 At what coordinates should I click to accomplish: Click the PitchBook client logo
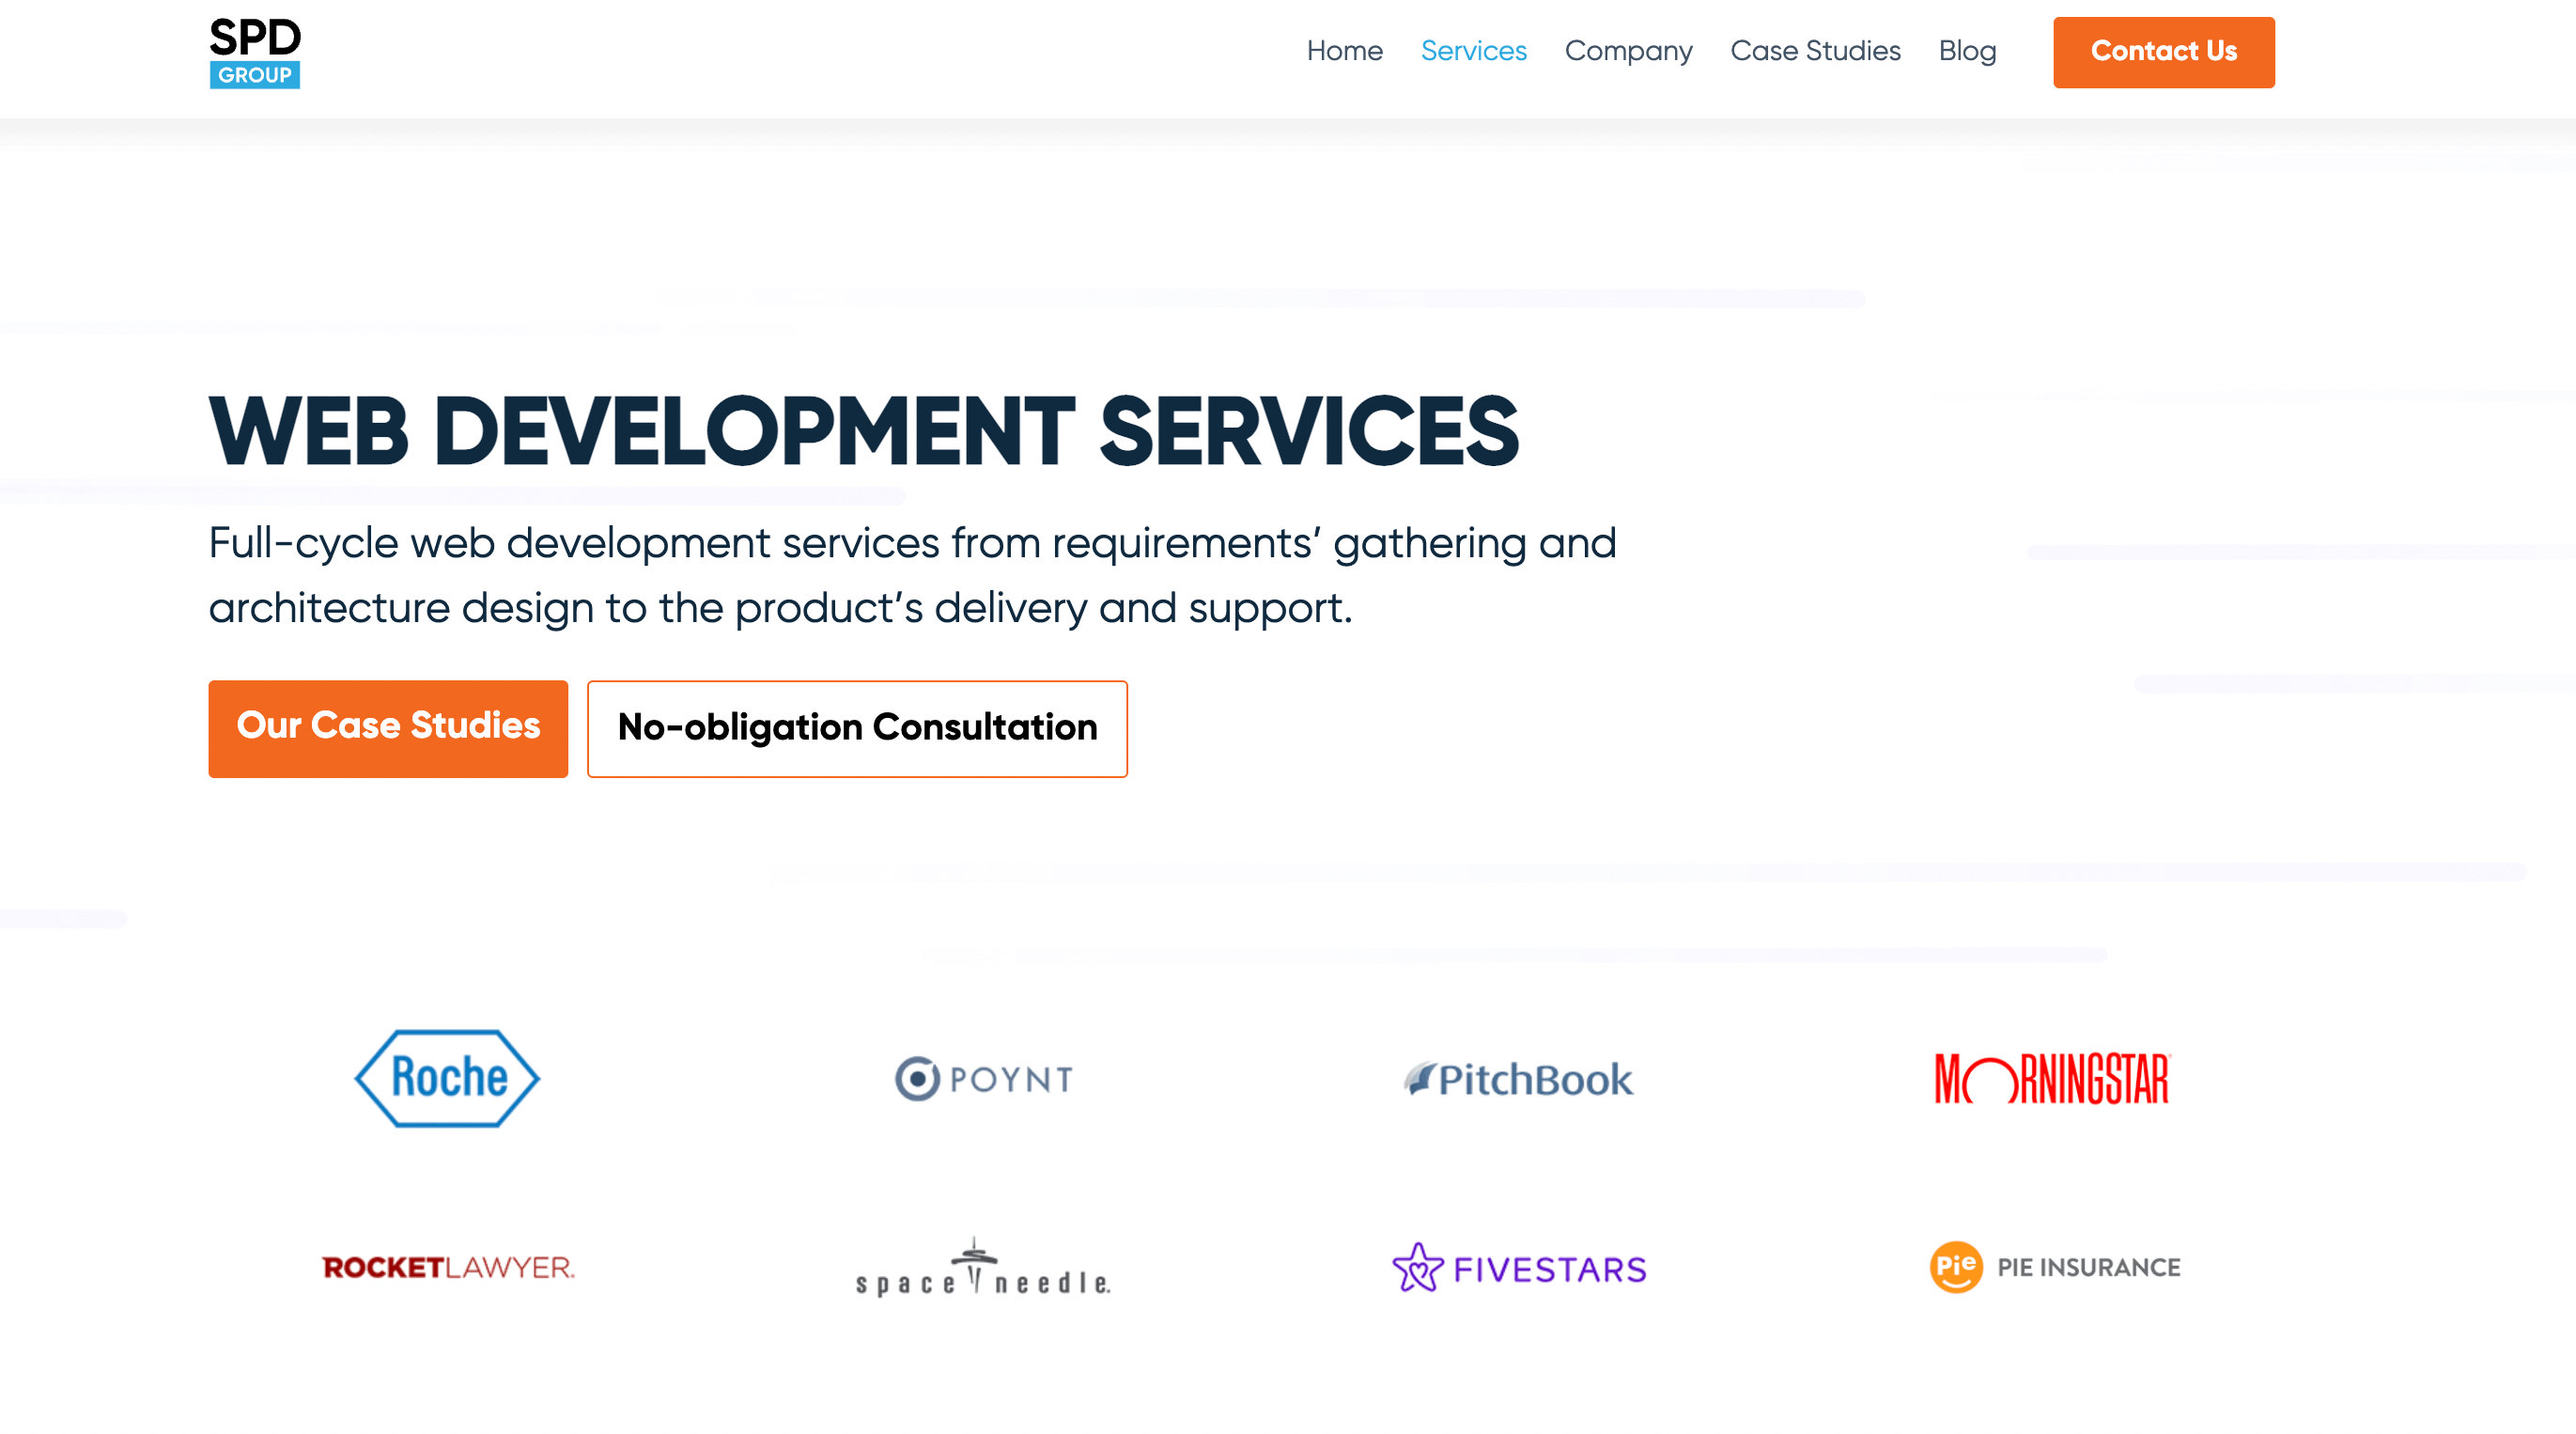[x=1518, y=1079]
